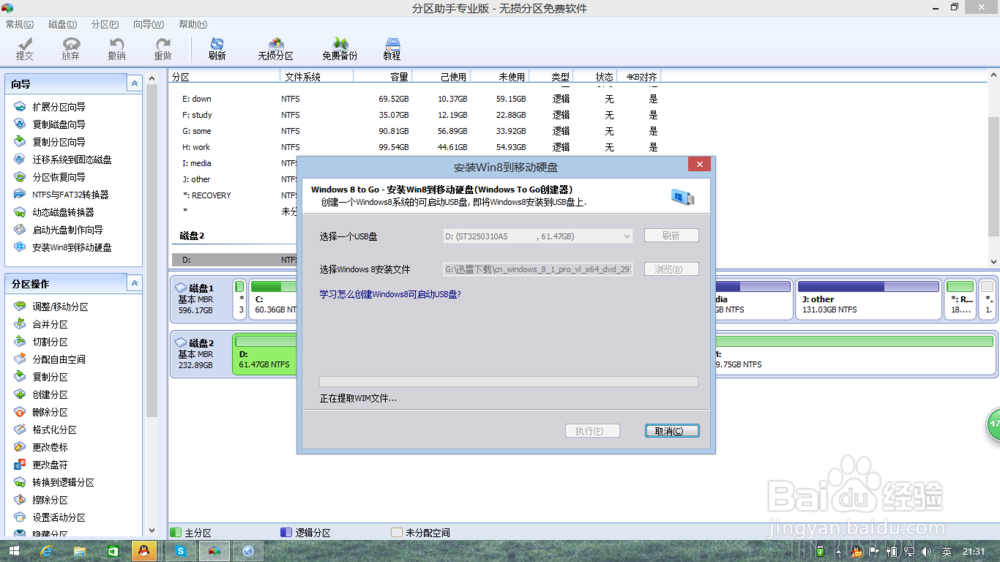Click the 刷新 refresh toolbar icon
1000x562 pixels.
point(217,48)
